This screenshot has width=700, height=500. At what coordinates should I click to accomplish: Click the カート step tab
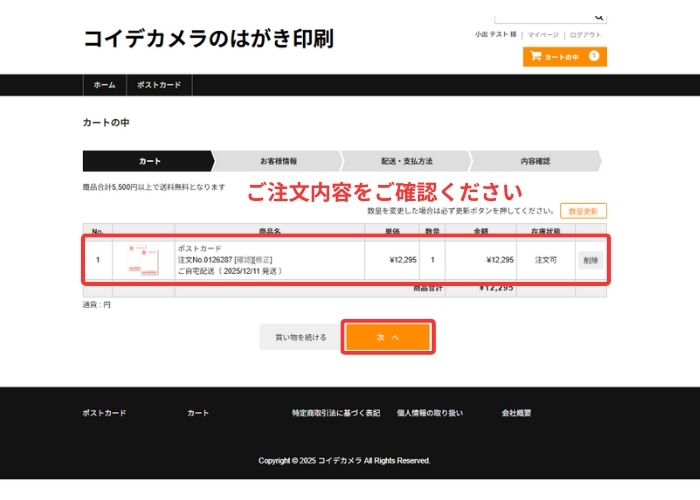(x=149, y=161)
